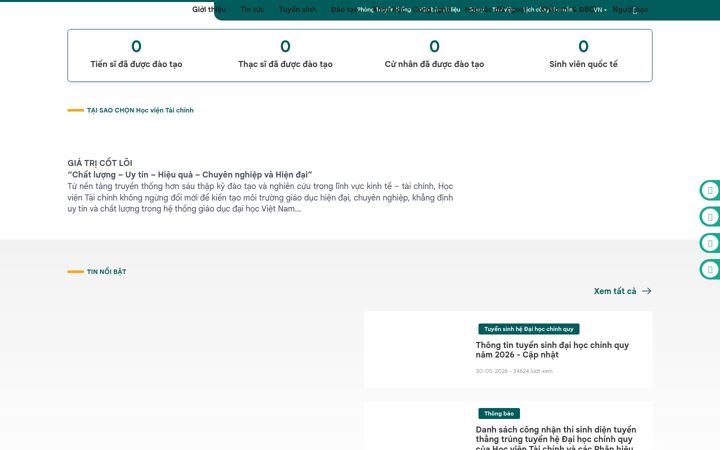Open the Tuyển sinh navigation item
720x450 pixels.
298,9
